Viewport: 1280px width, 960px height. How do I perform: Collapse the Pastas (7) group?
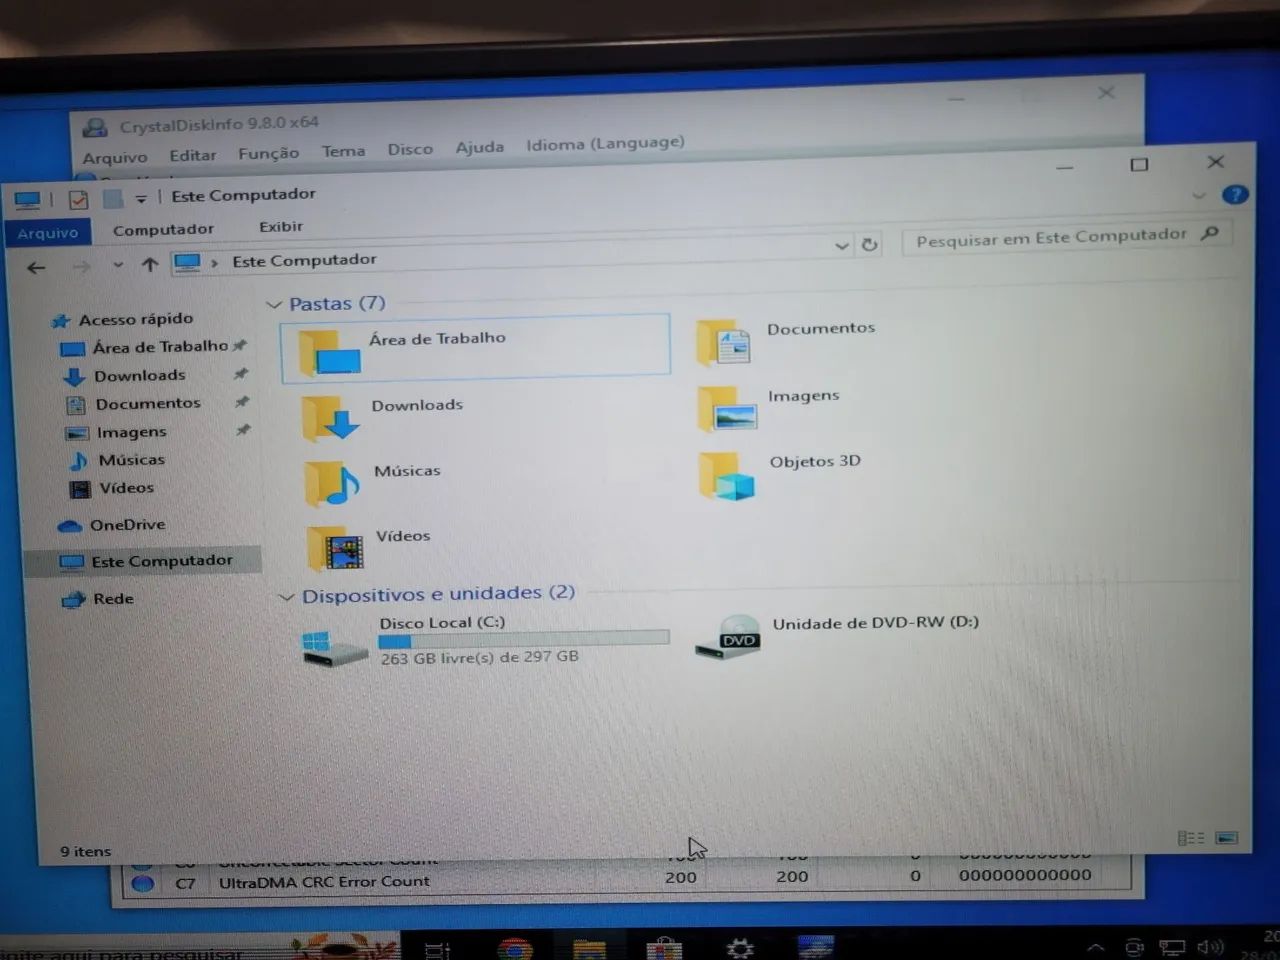tap(273, 304)
